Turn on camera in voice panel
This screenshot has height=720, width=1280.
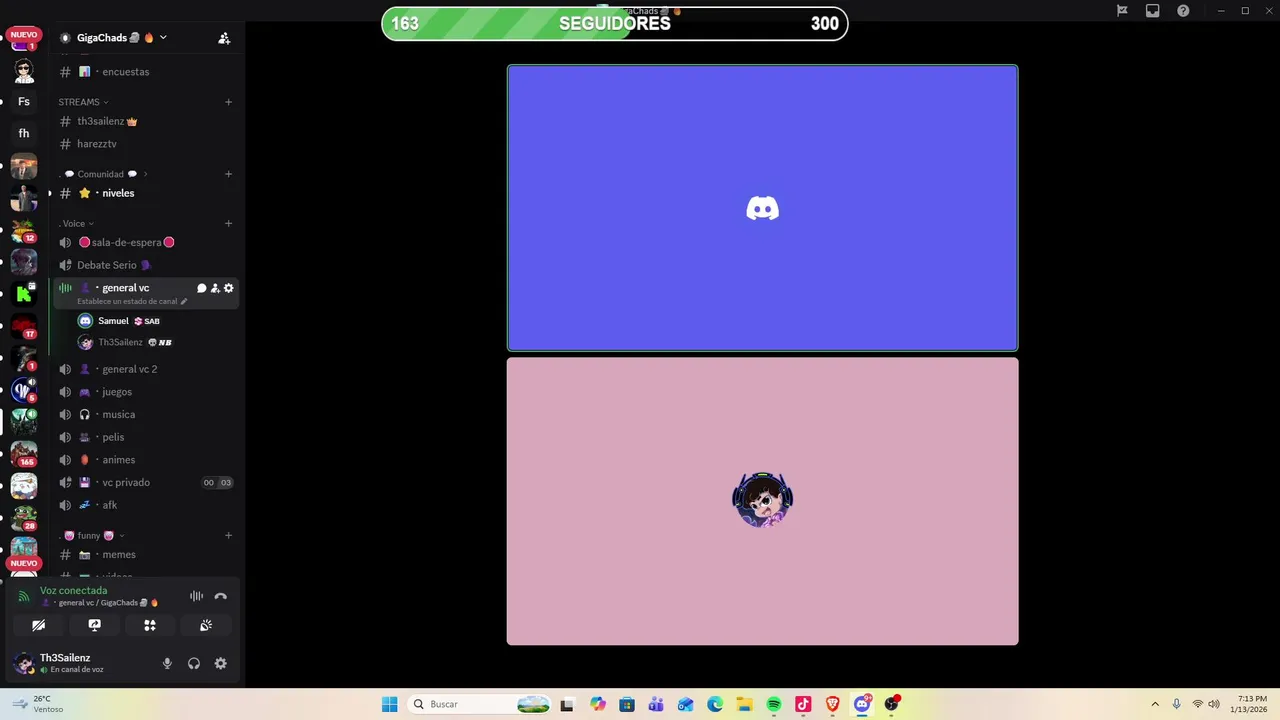[39, 625]
